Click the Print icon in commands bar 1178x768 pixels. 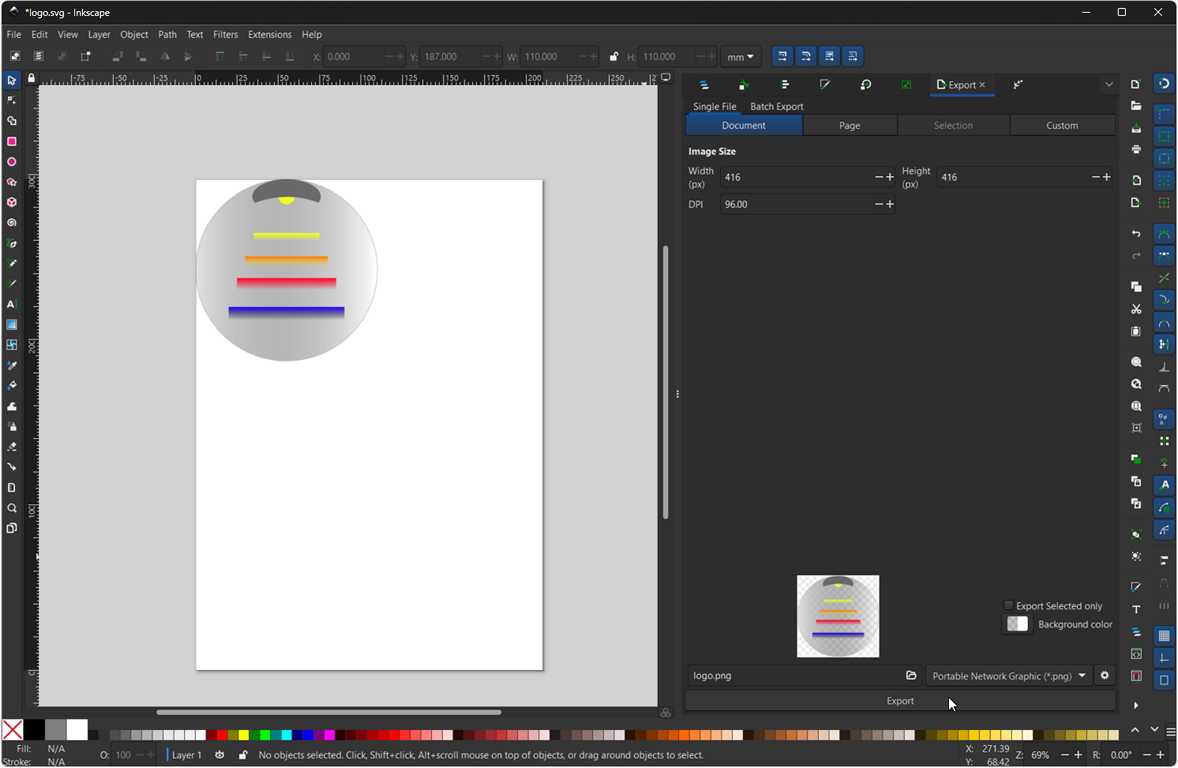pyautogui.click(x=1136, y=150)
